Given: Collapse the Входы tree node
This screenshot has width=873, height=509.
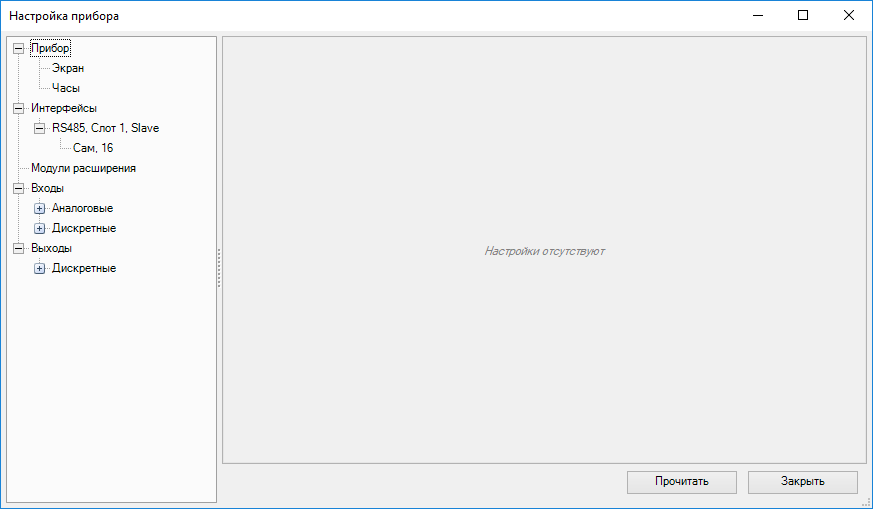Looking at the screenshot, I should click(x=19, y=188).
